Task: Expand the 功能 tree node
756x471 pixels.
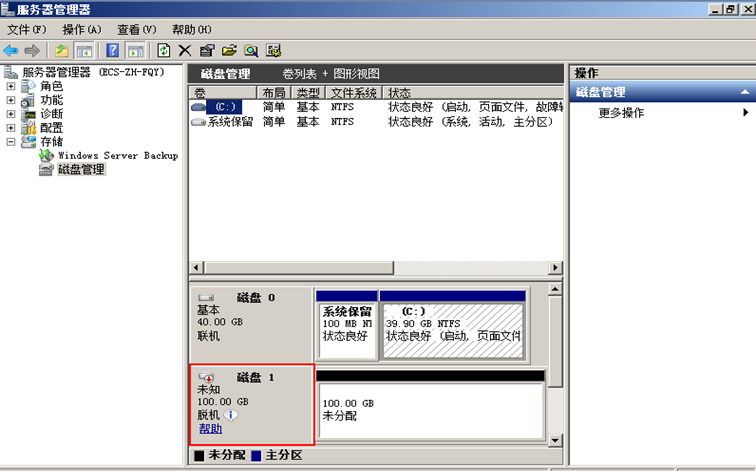Action: click(x=11, y=100)
